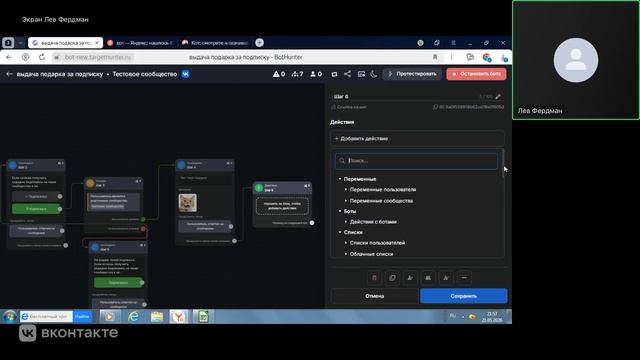Click the red Остановить бота button
640x360 pixels.
click(x=476, y=74)
